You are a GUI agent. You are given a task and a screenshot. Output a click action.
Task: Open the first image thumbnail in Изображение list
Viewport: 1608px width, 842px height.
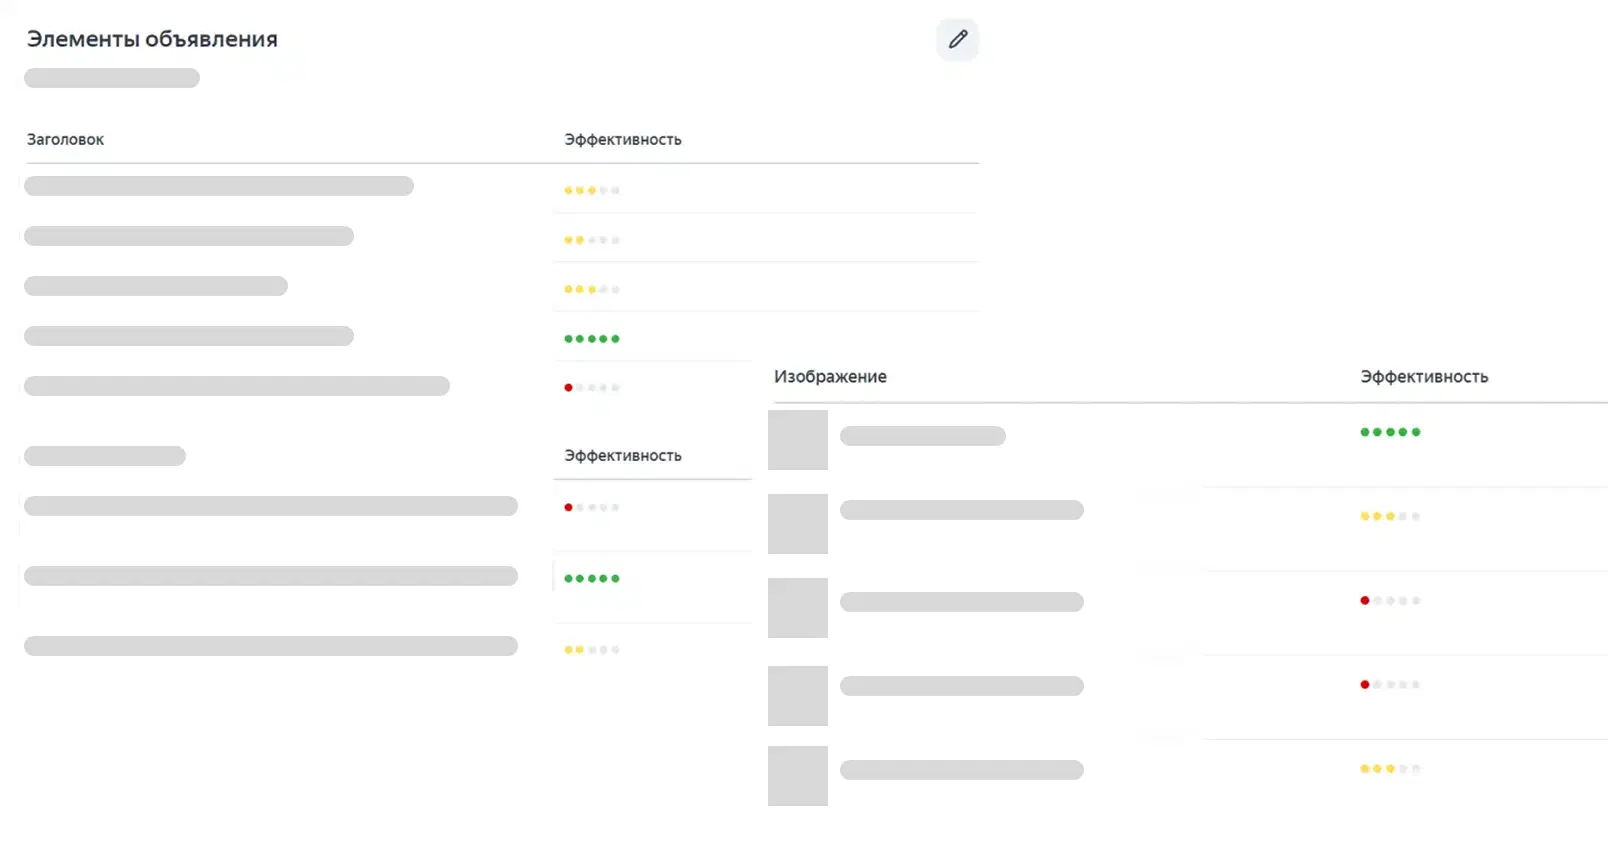coord(798,440)
